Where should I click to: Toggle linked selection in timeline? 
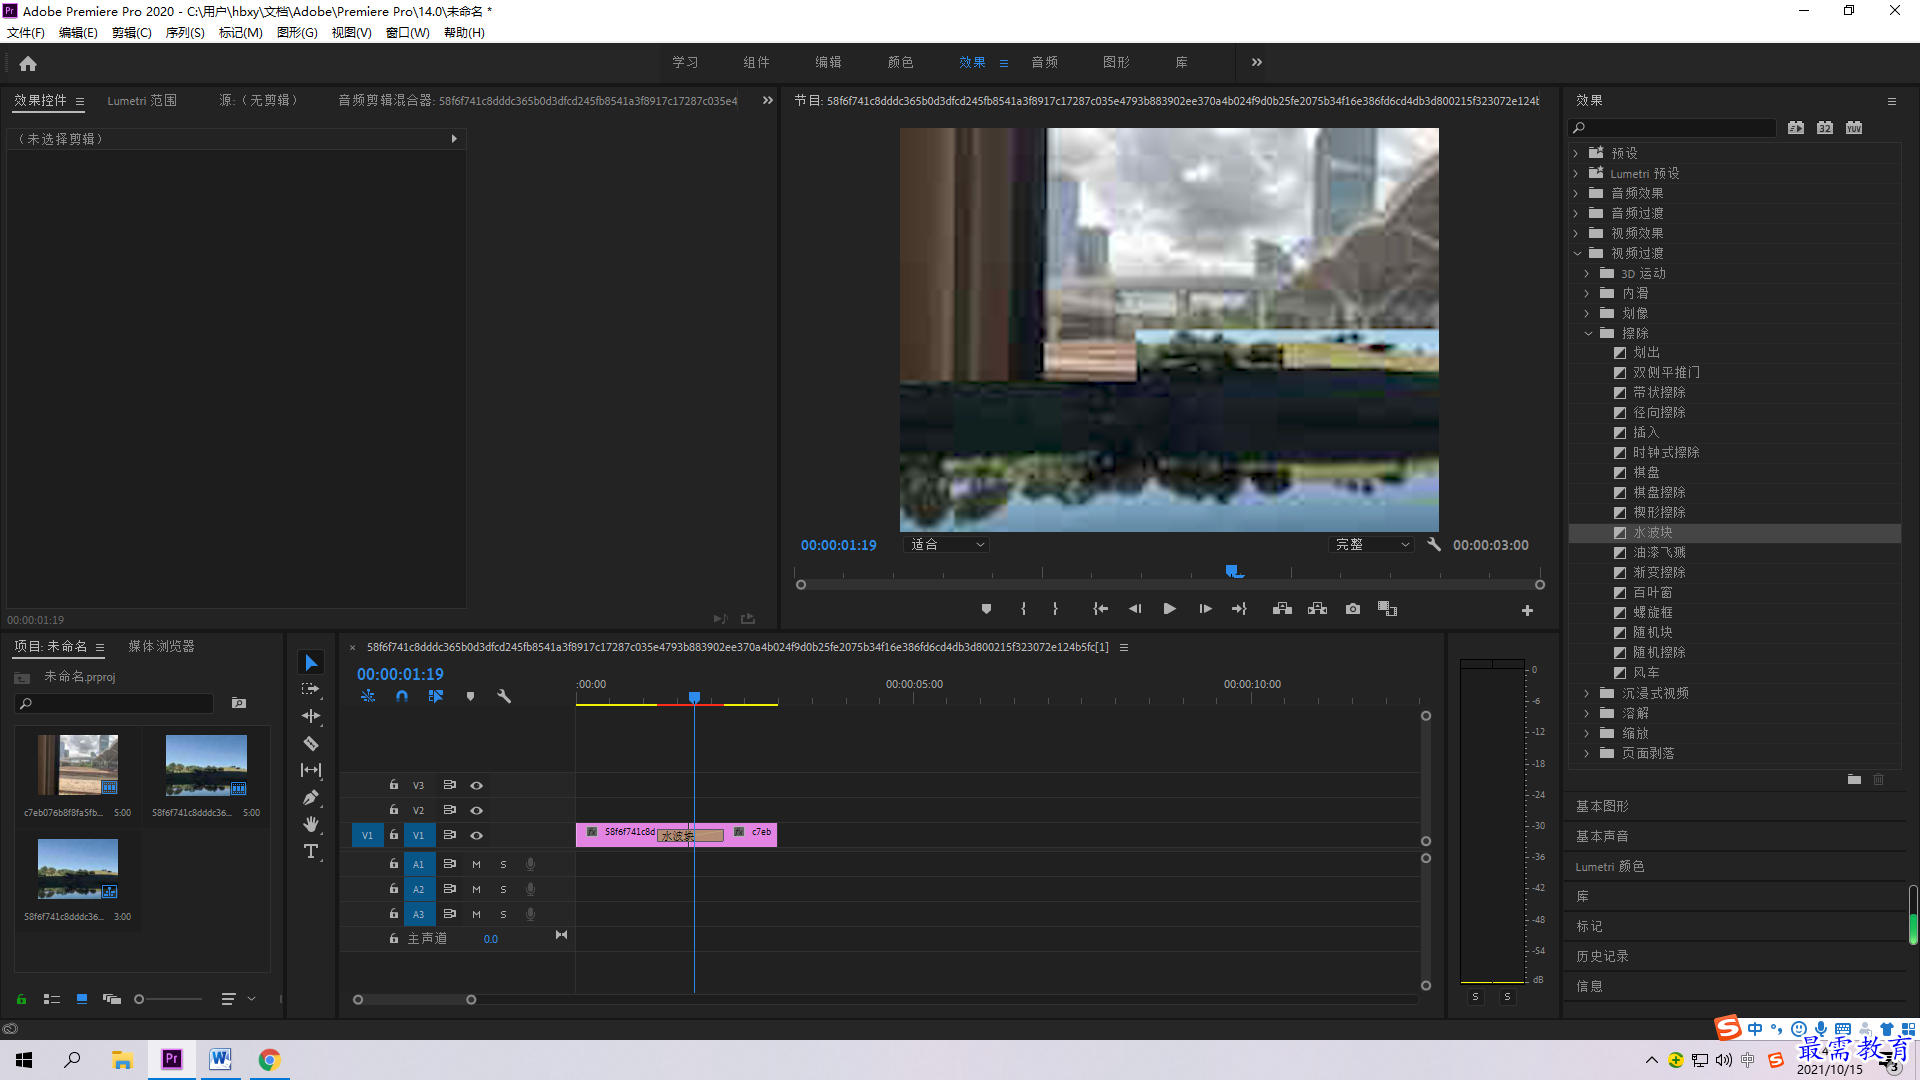(436, 696)
